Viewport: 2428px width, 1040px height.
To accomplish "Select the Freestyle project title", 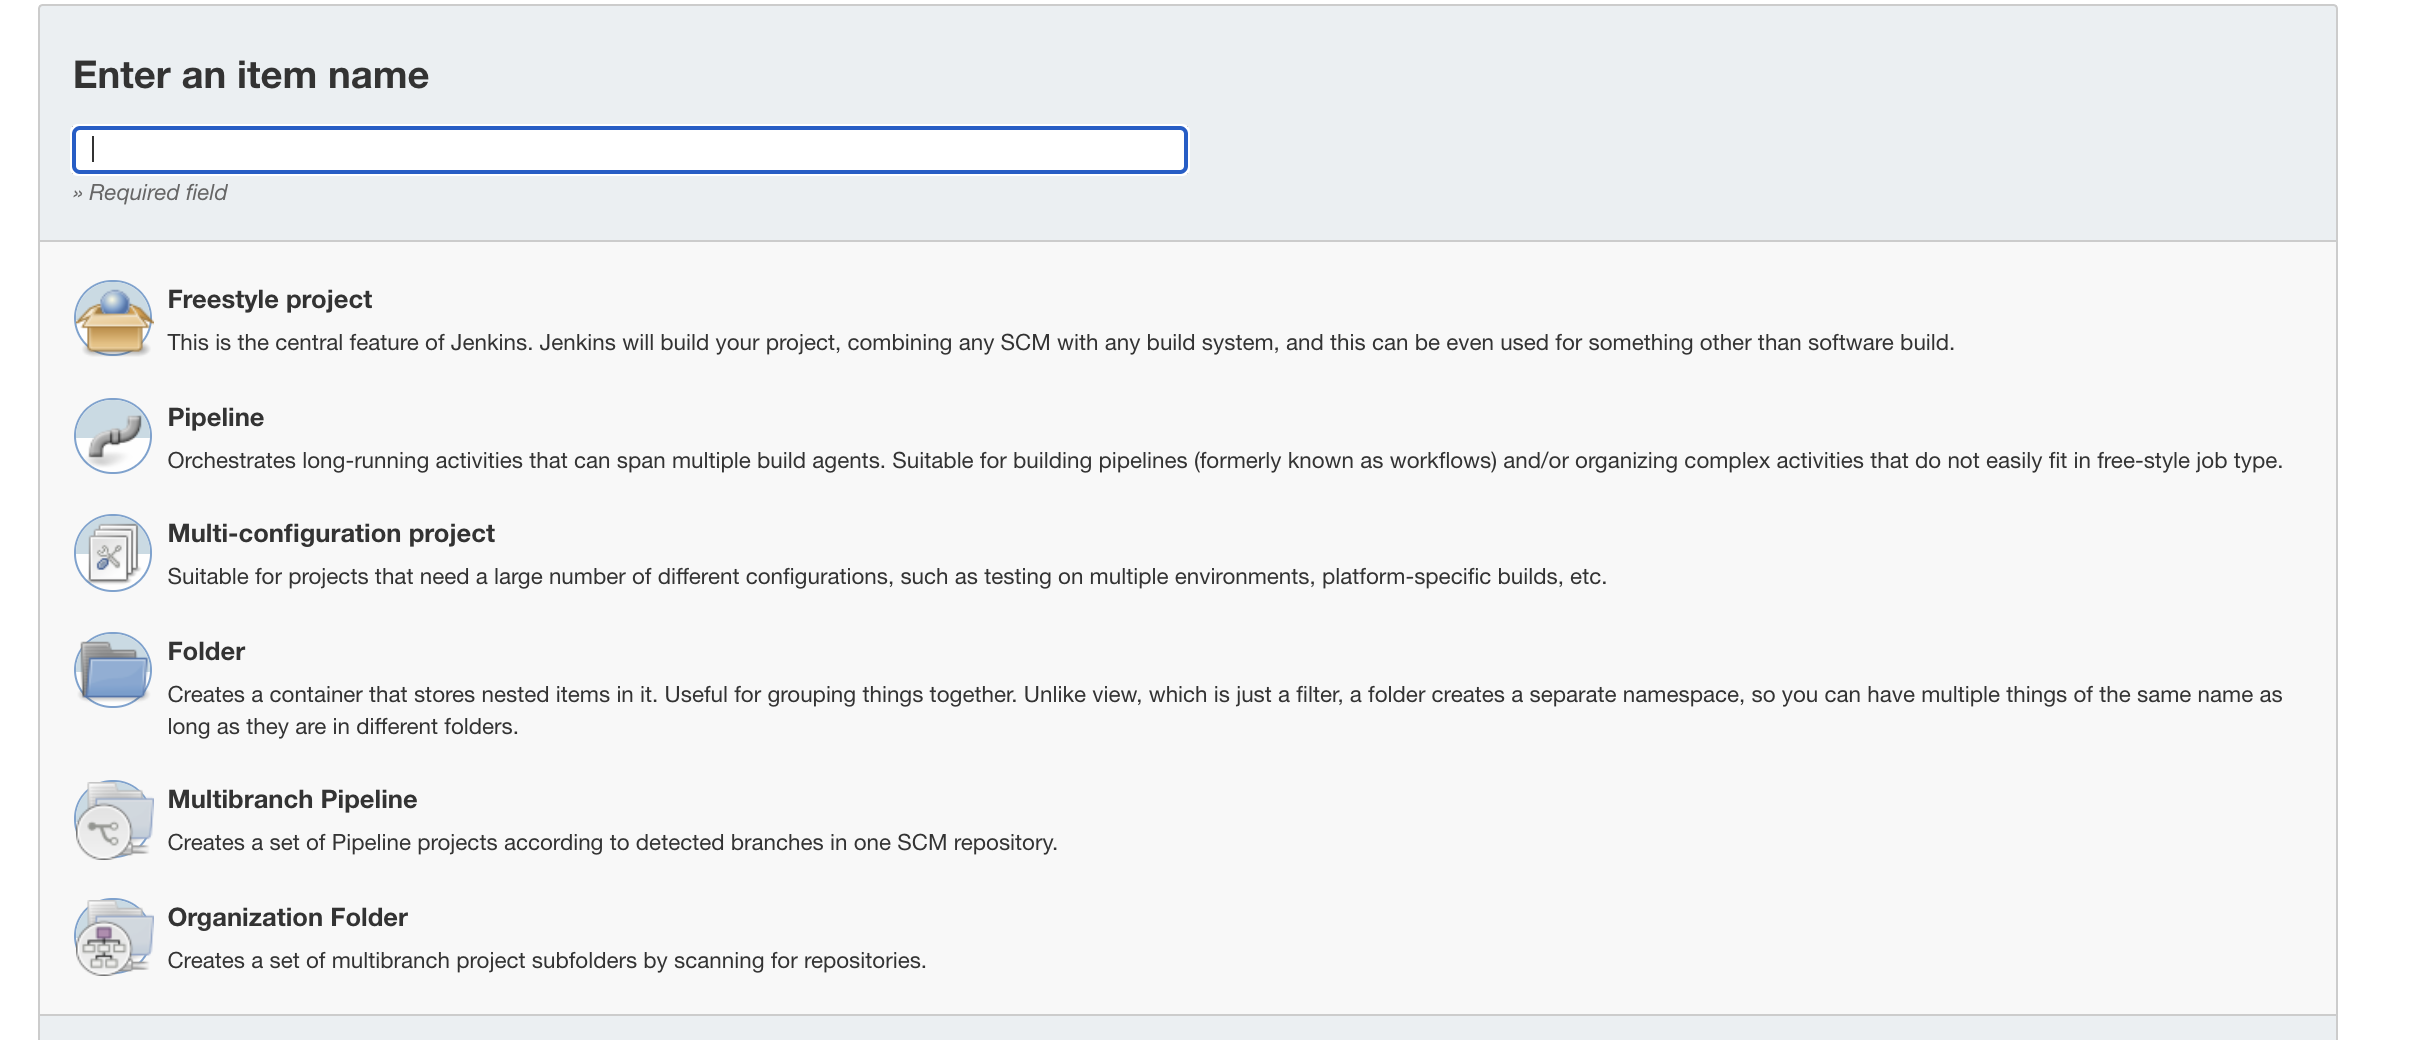I will pyautogui.click(x=269, y=299).
